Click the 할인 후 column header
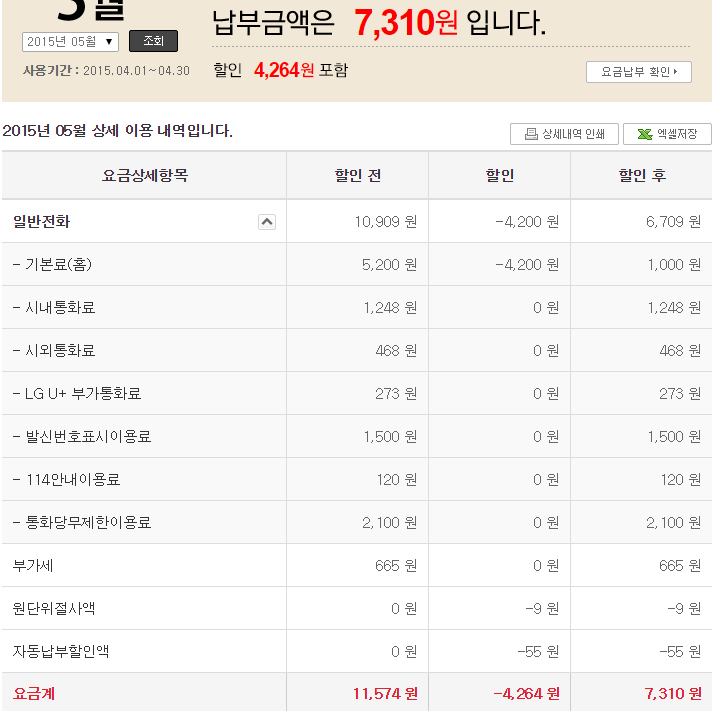714x711 pixels. pos(641,176)
